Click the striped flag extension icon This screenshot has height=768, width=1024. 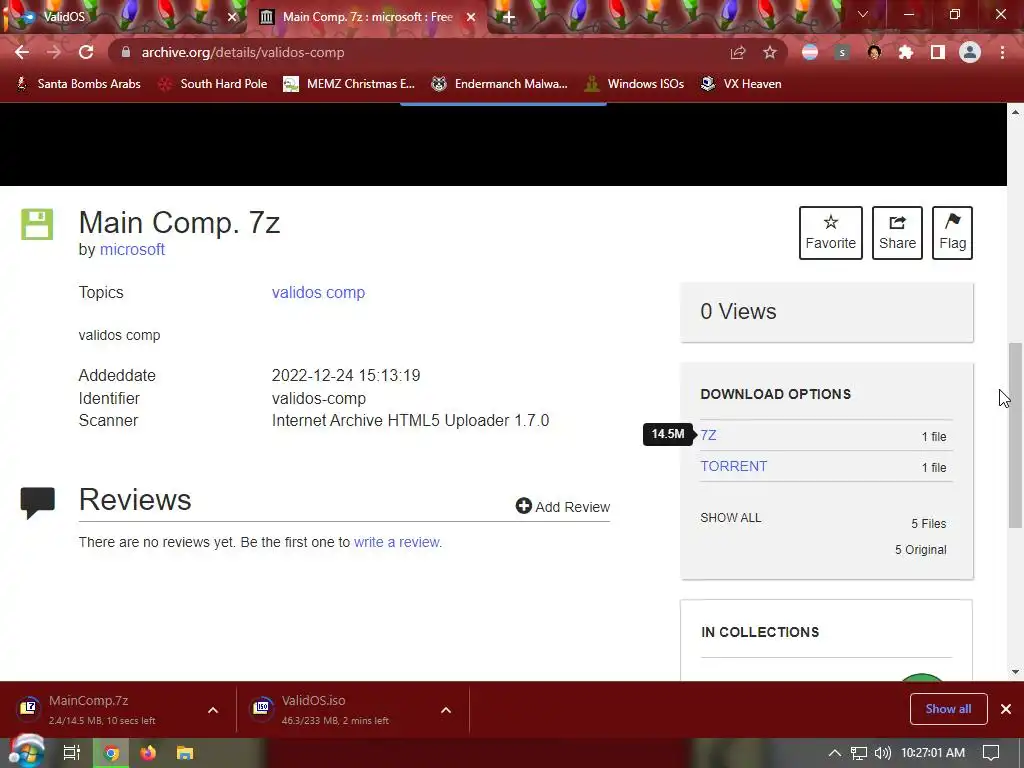click(x=810, y=52)
